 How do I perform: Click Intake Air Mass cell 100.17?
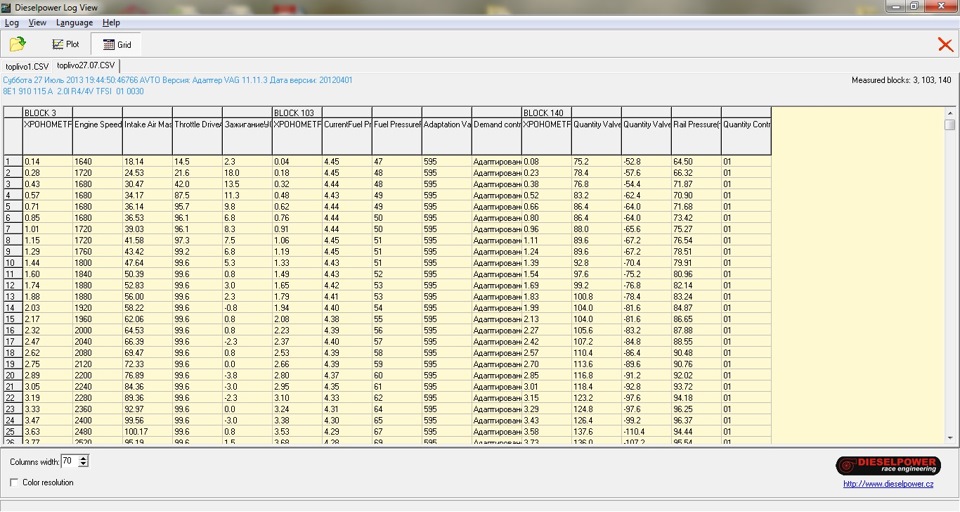[148, 431]
